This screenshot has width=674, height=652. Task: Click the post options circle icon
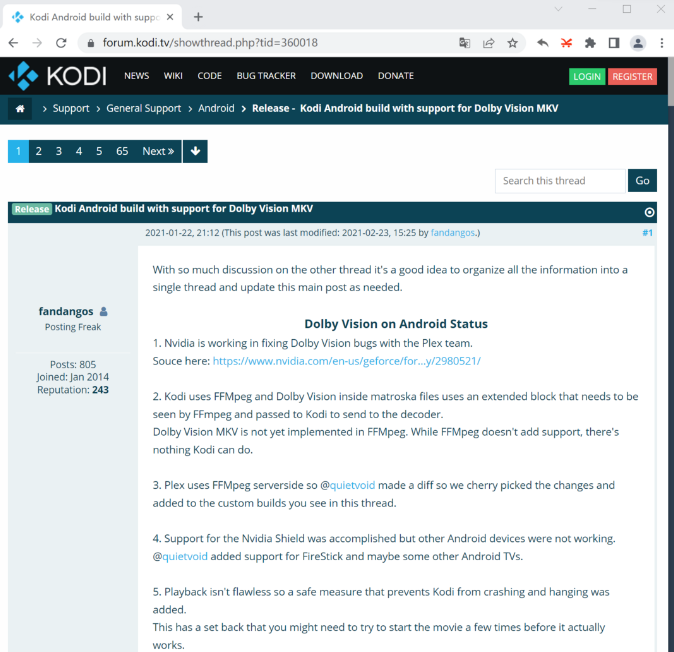pyautogui.click(x=649, y=212)
